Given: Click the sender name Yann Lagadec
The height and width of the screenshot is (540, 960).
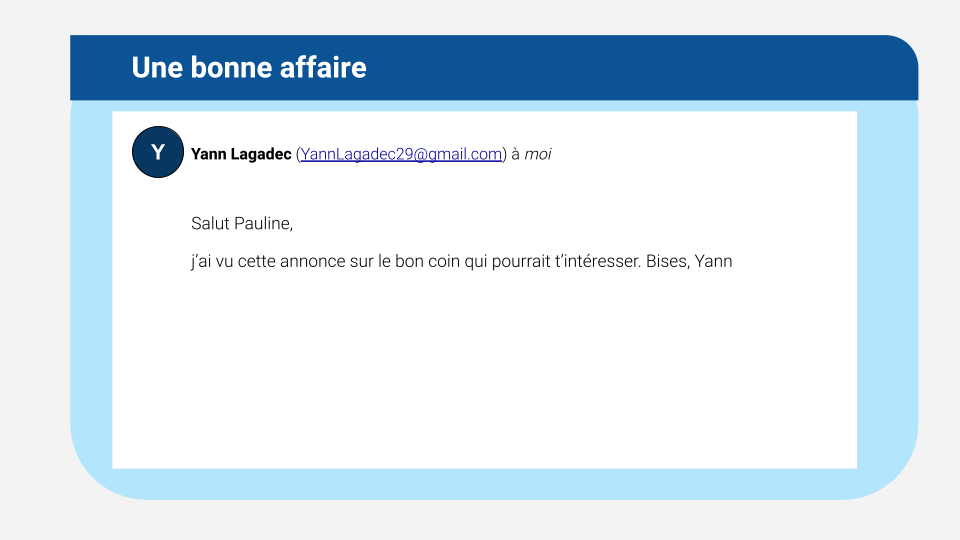Looking at the screenshot, I should tap(241, 154).
